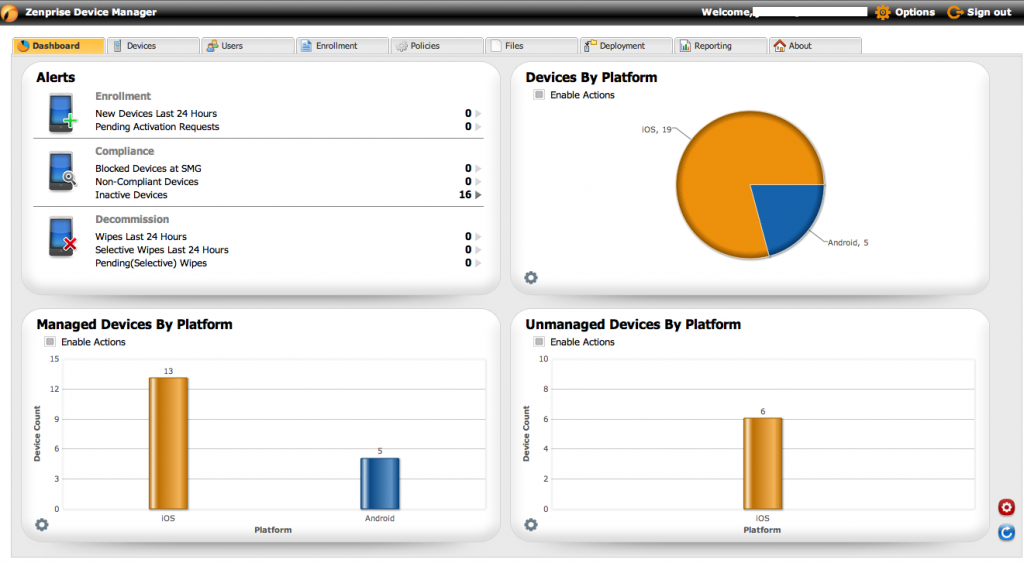Tick Enable Actions in Managed Devices panel
Screen dimensions: 1024x563
pos(50,342)
